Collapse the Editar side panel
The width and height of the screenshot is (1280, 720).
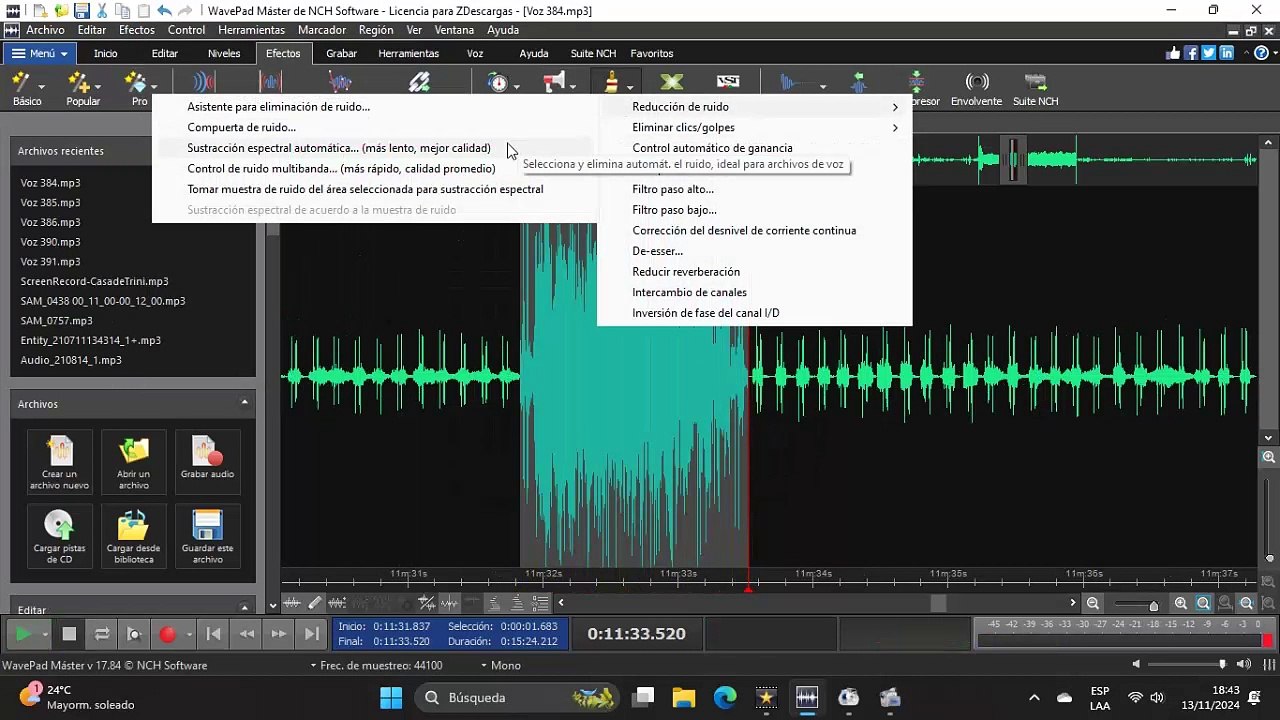pos(244,607)
